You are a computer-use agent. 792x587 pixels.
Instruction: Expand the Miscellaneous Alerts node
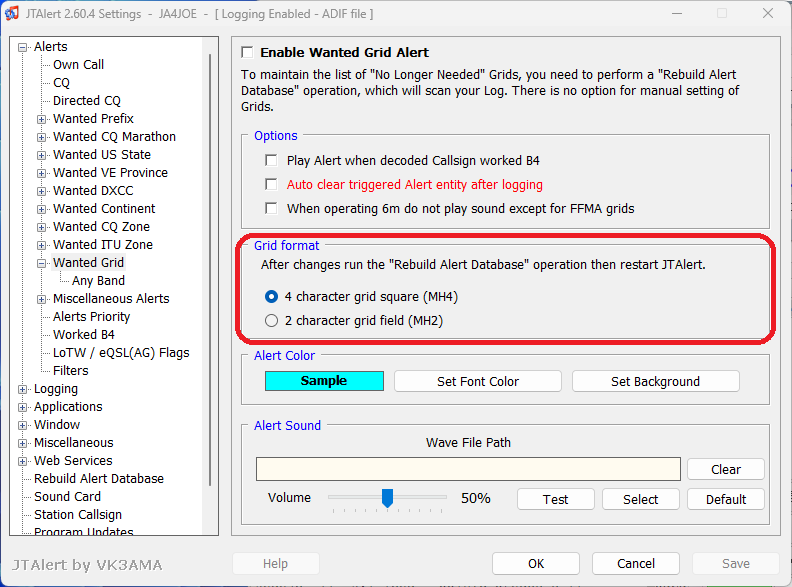(41, 299)
